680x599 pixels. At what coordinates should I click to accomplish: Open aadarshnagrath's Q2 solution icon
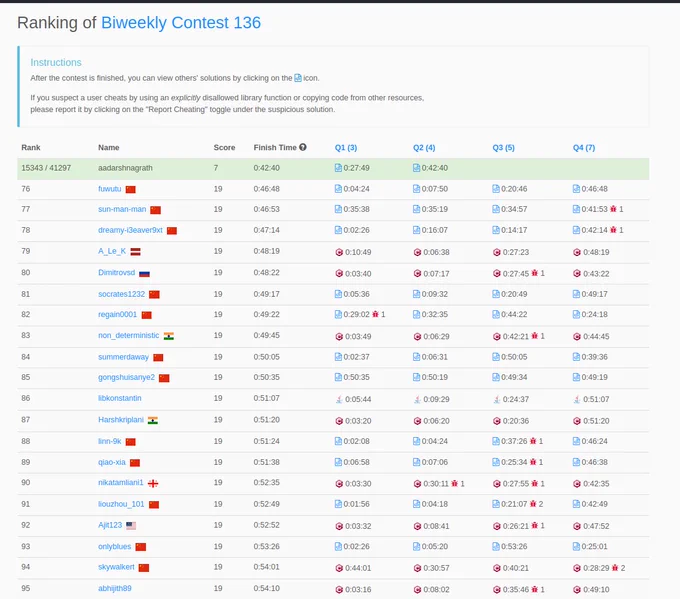tap(416, 168)
